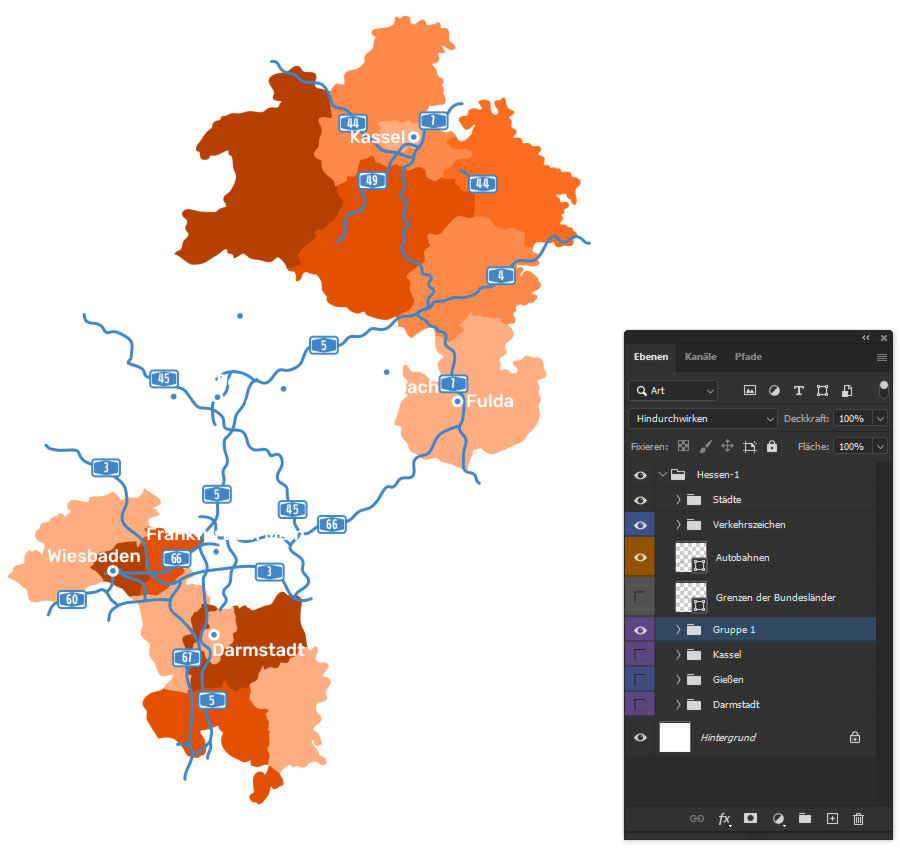The height and width of the screenshot is (850, 900).
Task: Select the Autobahnen layer thumbnail
Action: [x=691, y=557]
